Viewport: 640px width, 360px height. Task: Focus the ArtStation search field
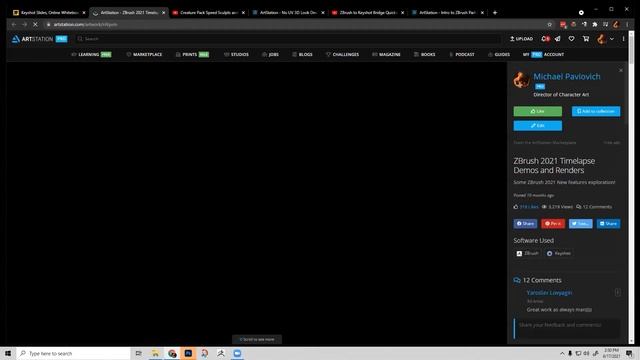(x=288, y=39)
